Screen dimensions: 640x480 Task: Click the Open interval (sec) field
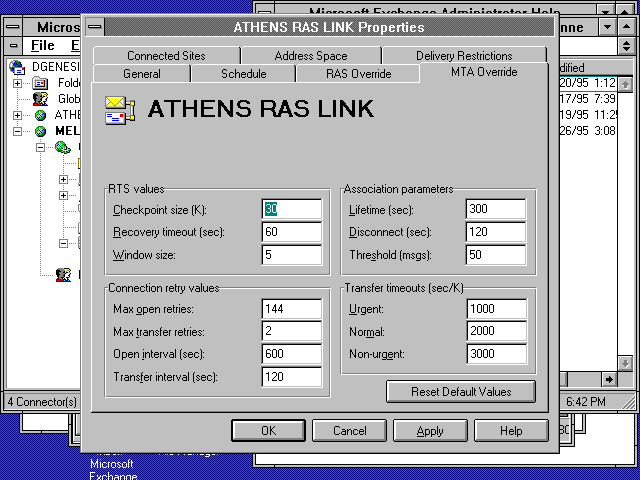291,354
